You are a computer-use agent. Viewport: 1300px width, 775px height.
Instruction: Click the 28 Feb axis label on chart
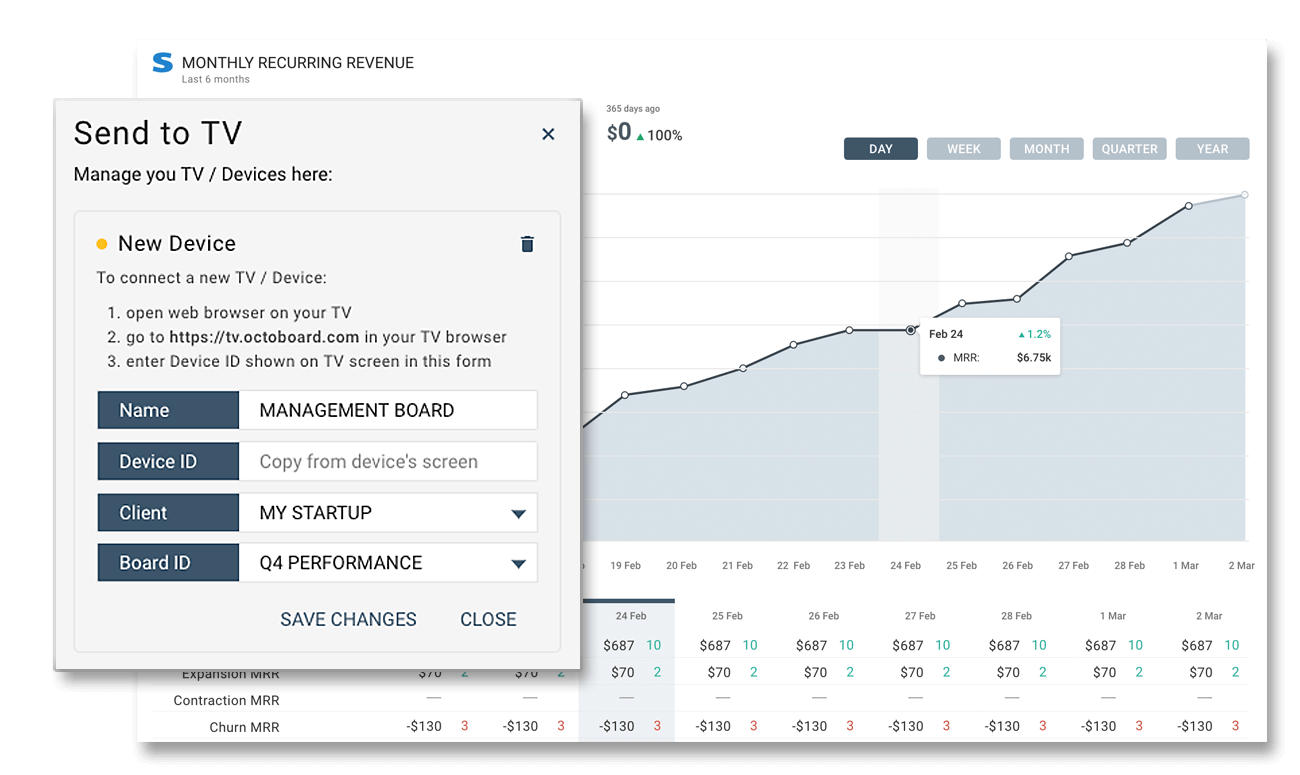click(1130, 565)
